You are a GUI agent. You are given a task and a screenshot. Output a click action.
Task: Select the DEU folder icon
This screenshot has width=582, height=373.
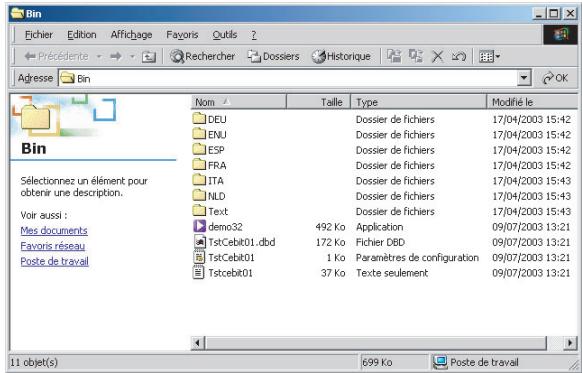tap(199, 119)
